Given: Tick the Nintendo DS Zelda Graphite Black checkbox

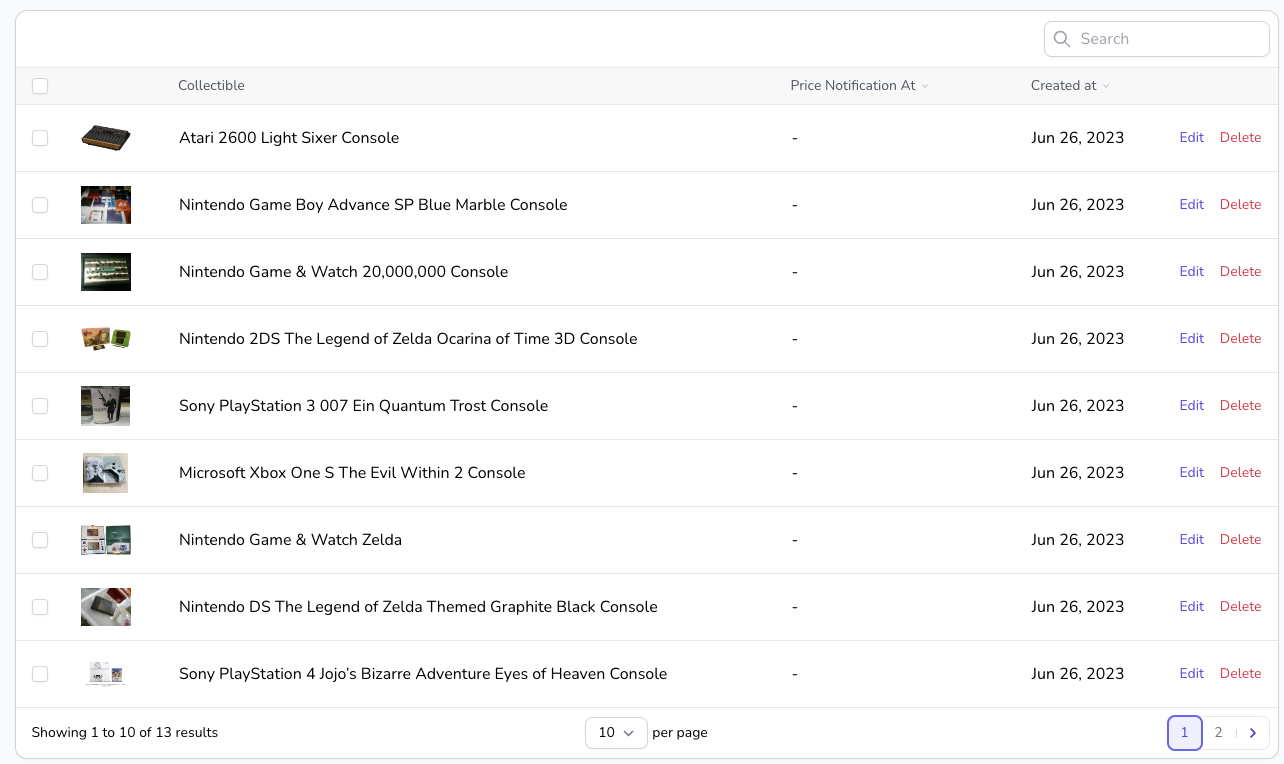Looking at the screenshot, I should pos(40,607).
